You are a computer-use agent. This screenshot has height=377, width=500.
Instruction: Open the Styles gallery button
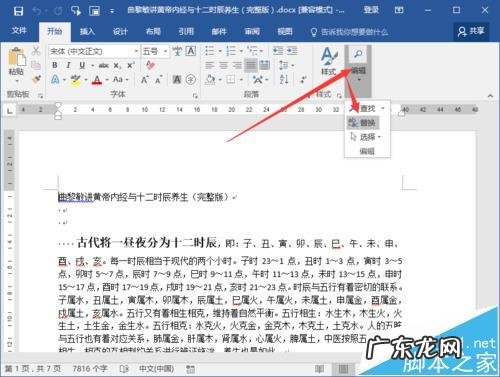coord(328,61)
